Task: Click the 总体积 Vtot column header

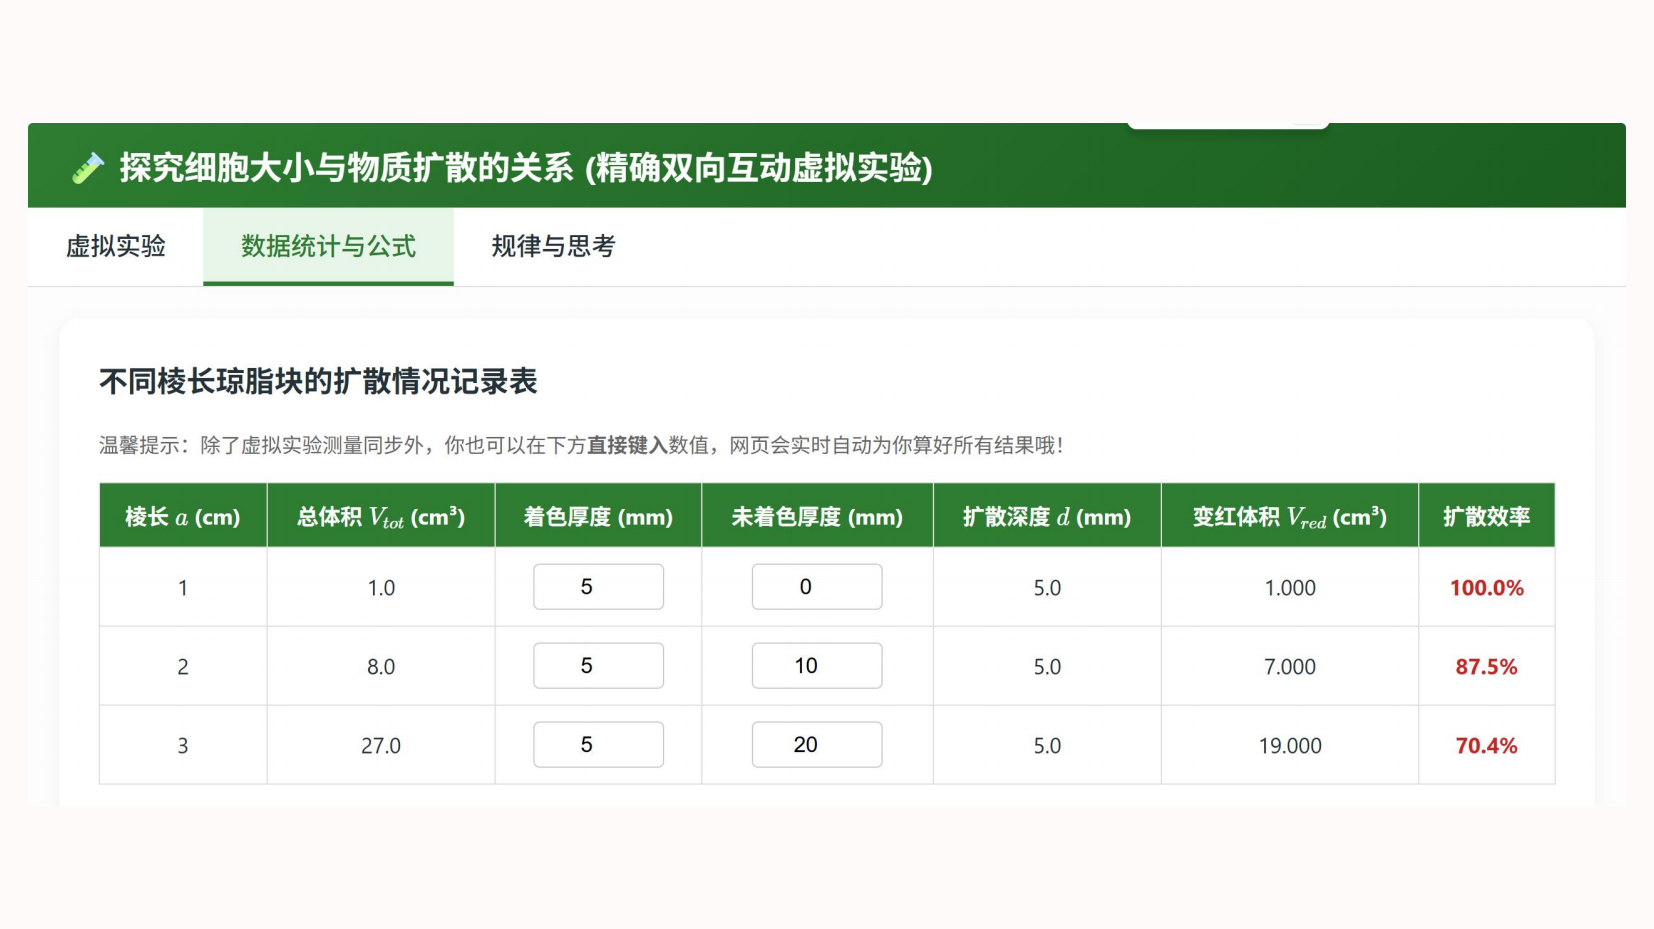Action: [x=381, y=516]
